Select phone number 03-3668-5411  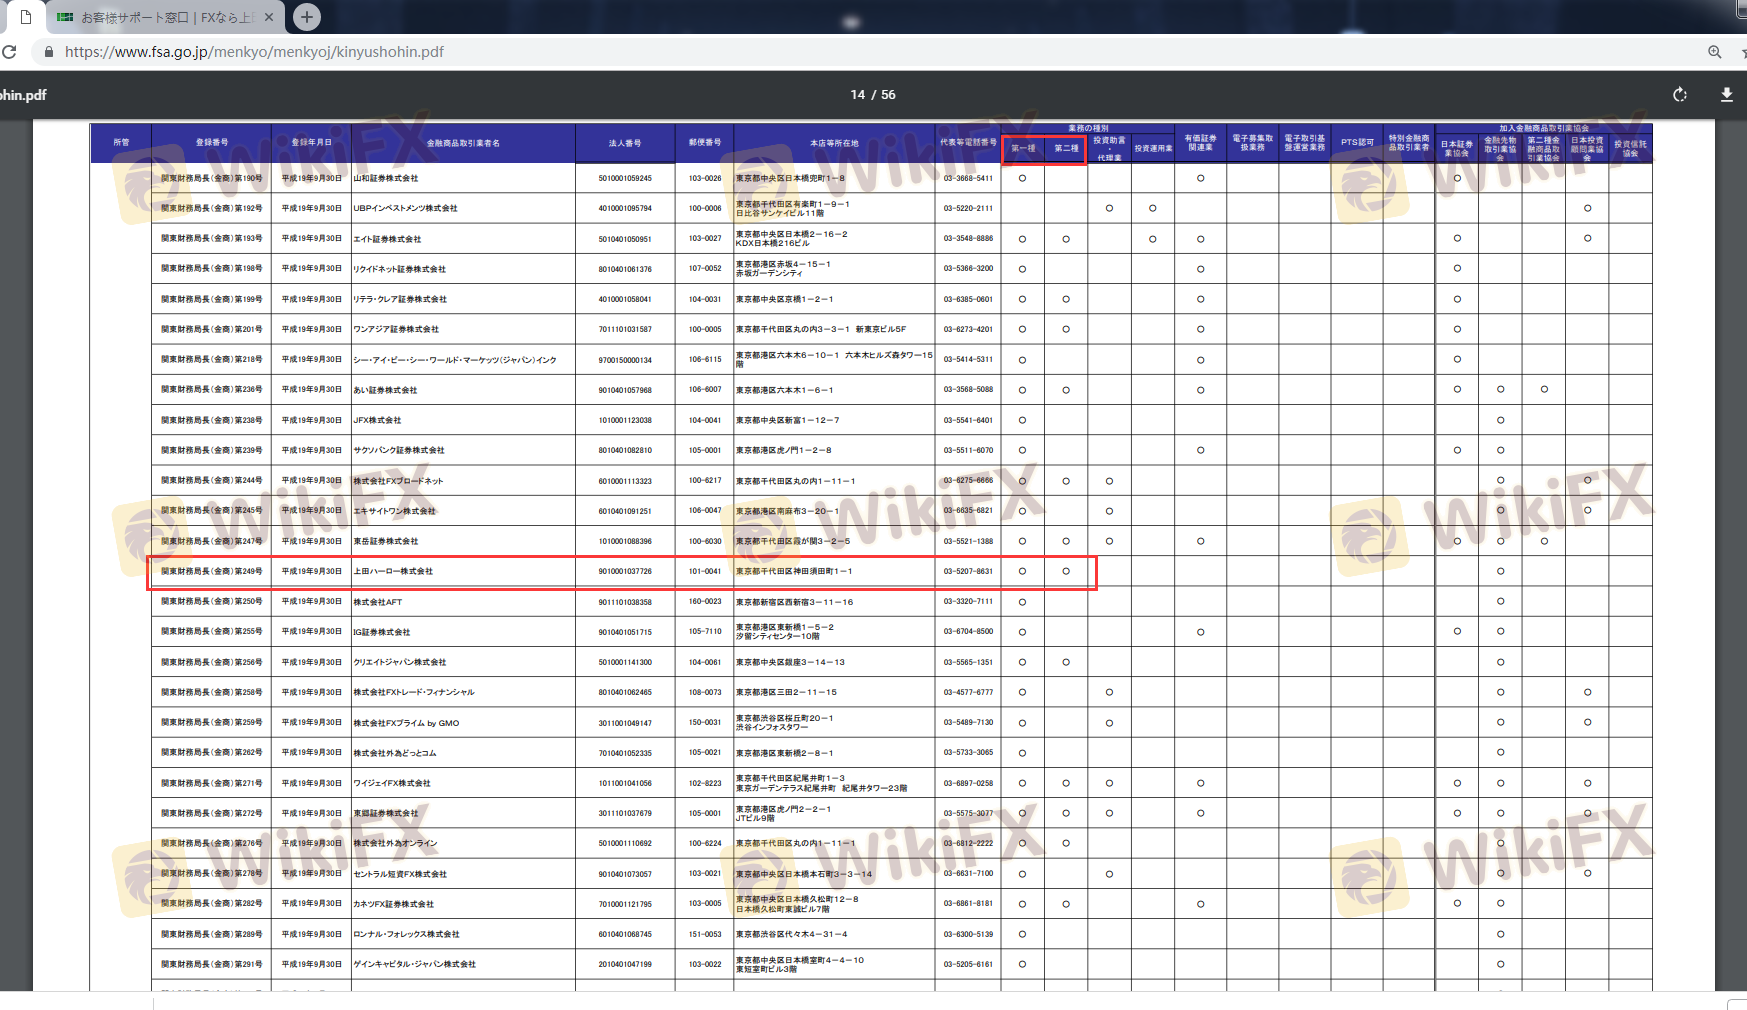click(968, 178)
